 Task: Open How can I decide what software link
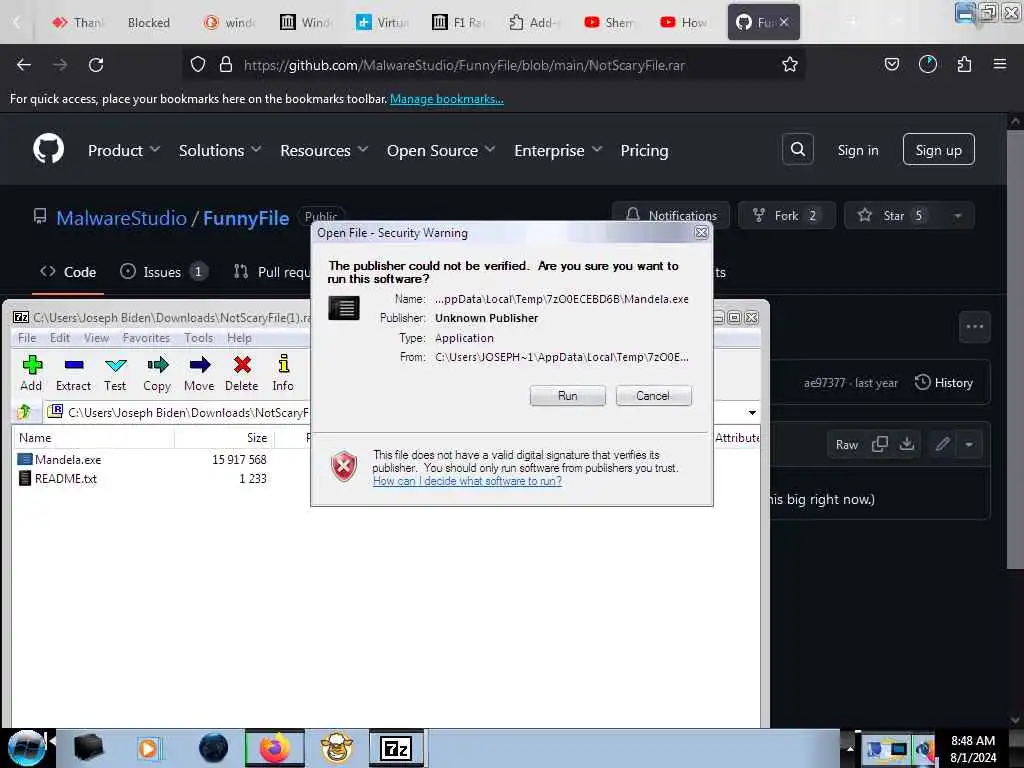(x=467, y=481)
